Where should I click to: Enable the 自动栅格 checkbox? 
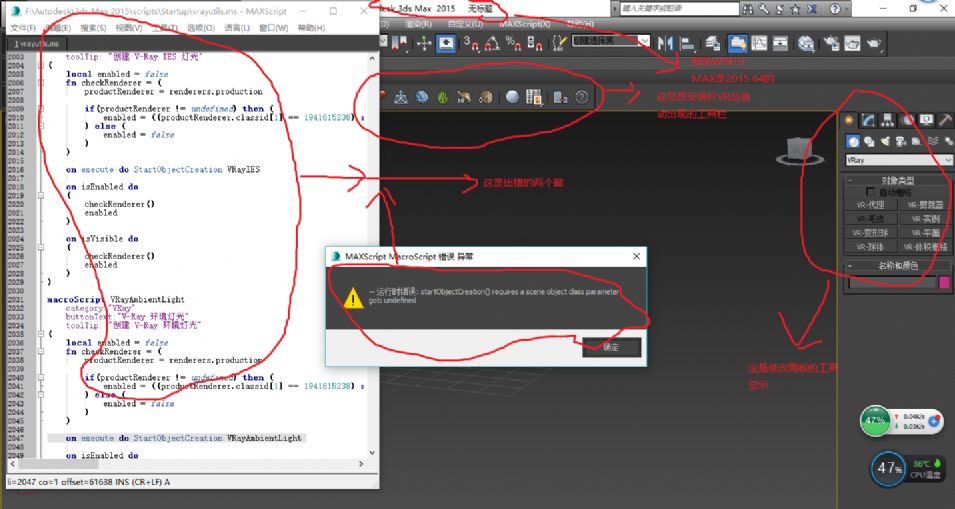[870, 192]
